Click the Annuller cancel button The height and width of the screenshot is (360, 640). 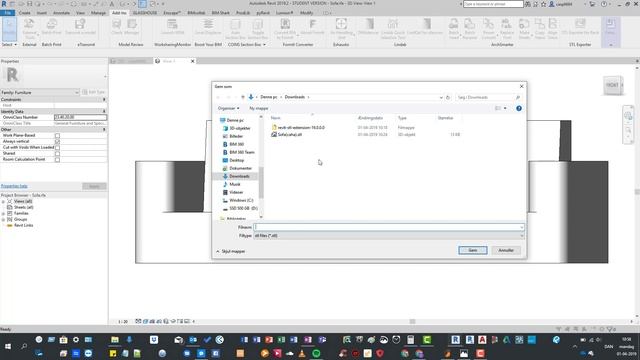506,250
